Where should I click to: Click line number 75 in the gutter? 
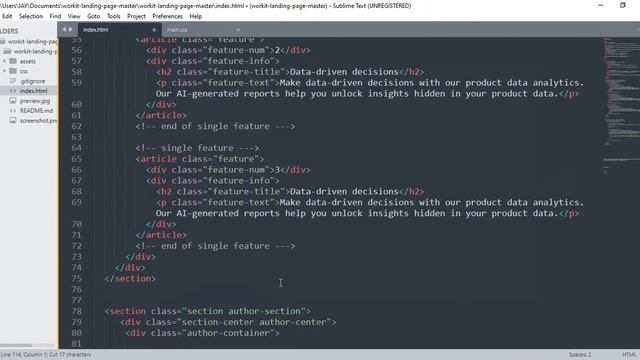click(76, 278)
